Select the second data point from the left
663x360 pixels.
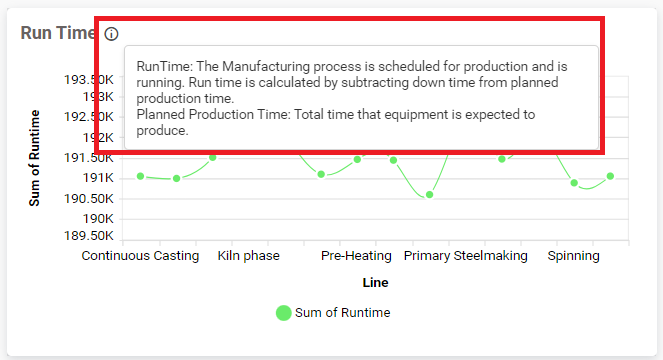[177, 179]
